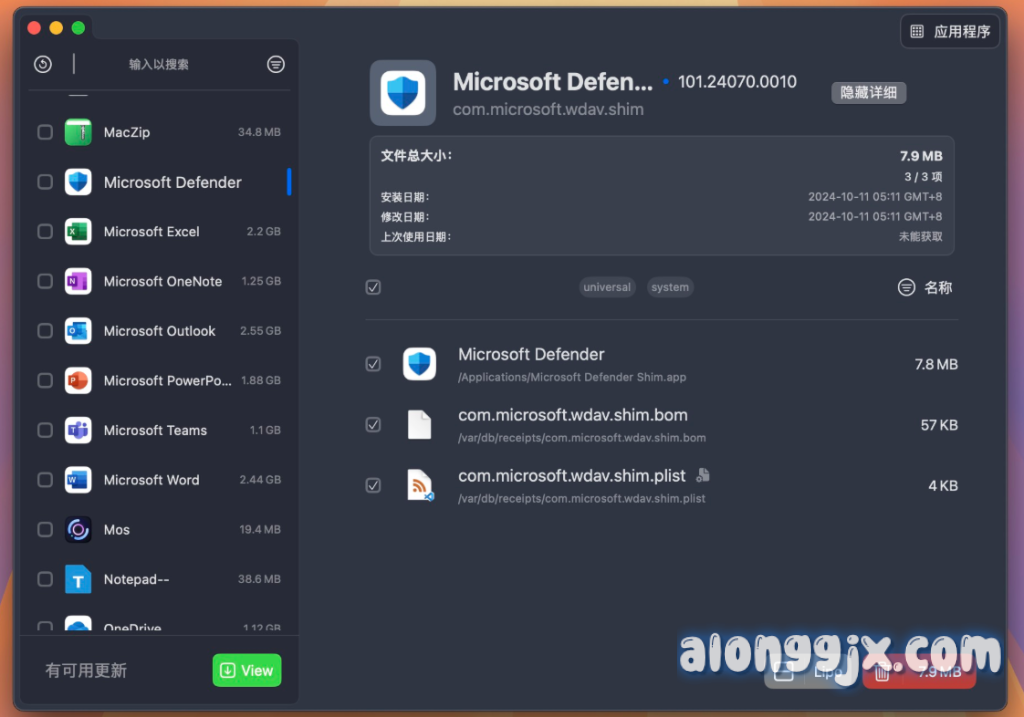Click the green View updates button
Viewport: 1024px width, 717px height.
click(x=247, y=670)
